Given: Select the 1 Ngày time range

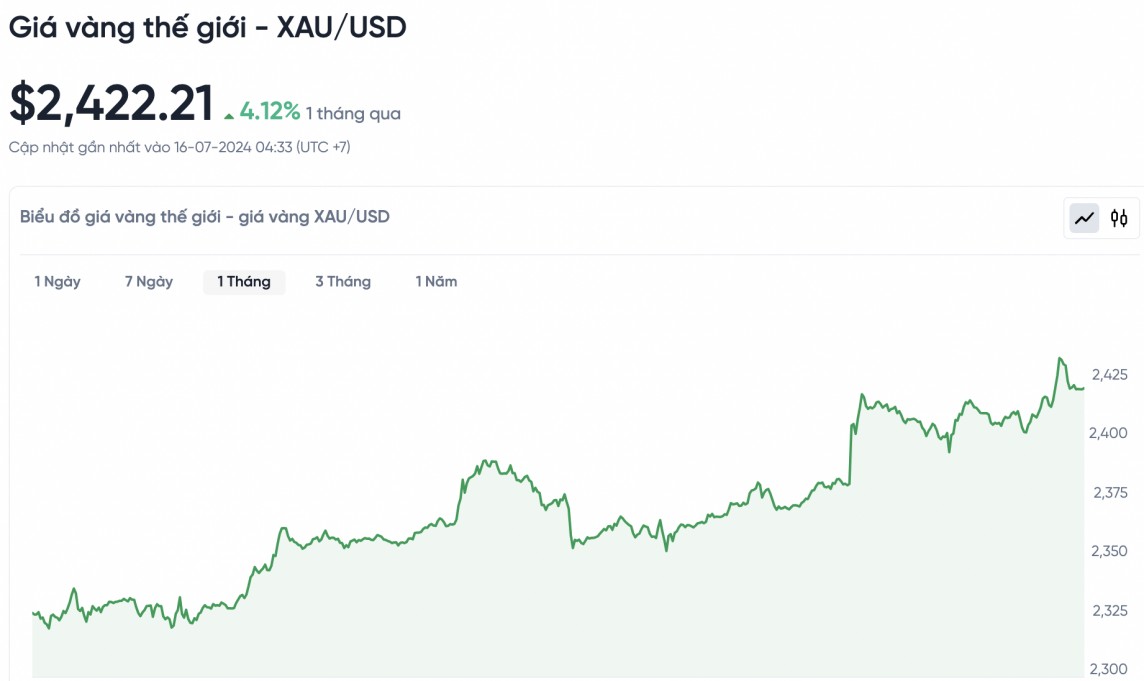Looking at the screenshot, I should tap(58, 282).
